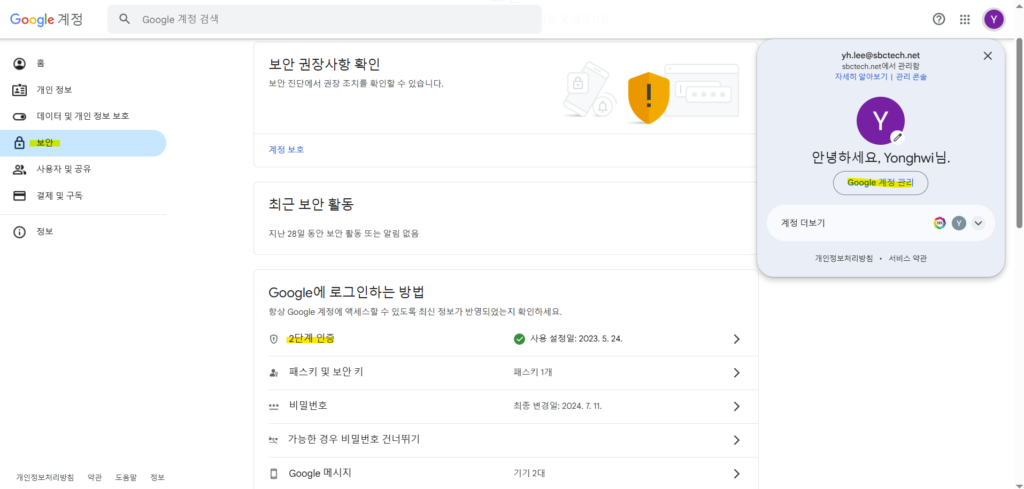The image size is (1024, 489).
Task: Expand the 비밀번호 row chevron
Action: pos(736,406)
